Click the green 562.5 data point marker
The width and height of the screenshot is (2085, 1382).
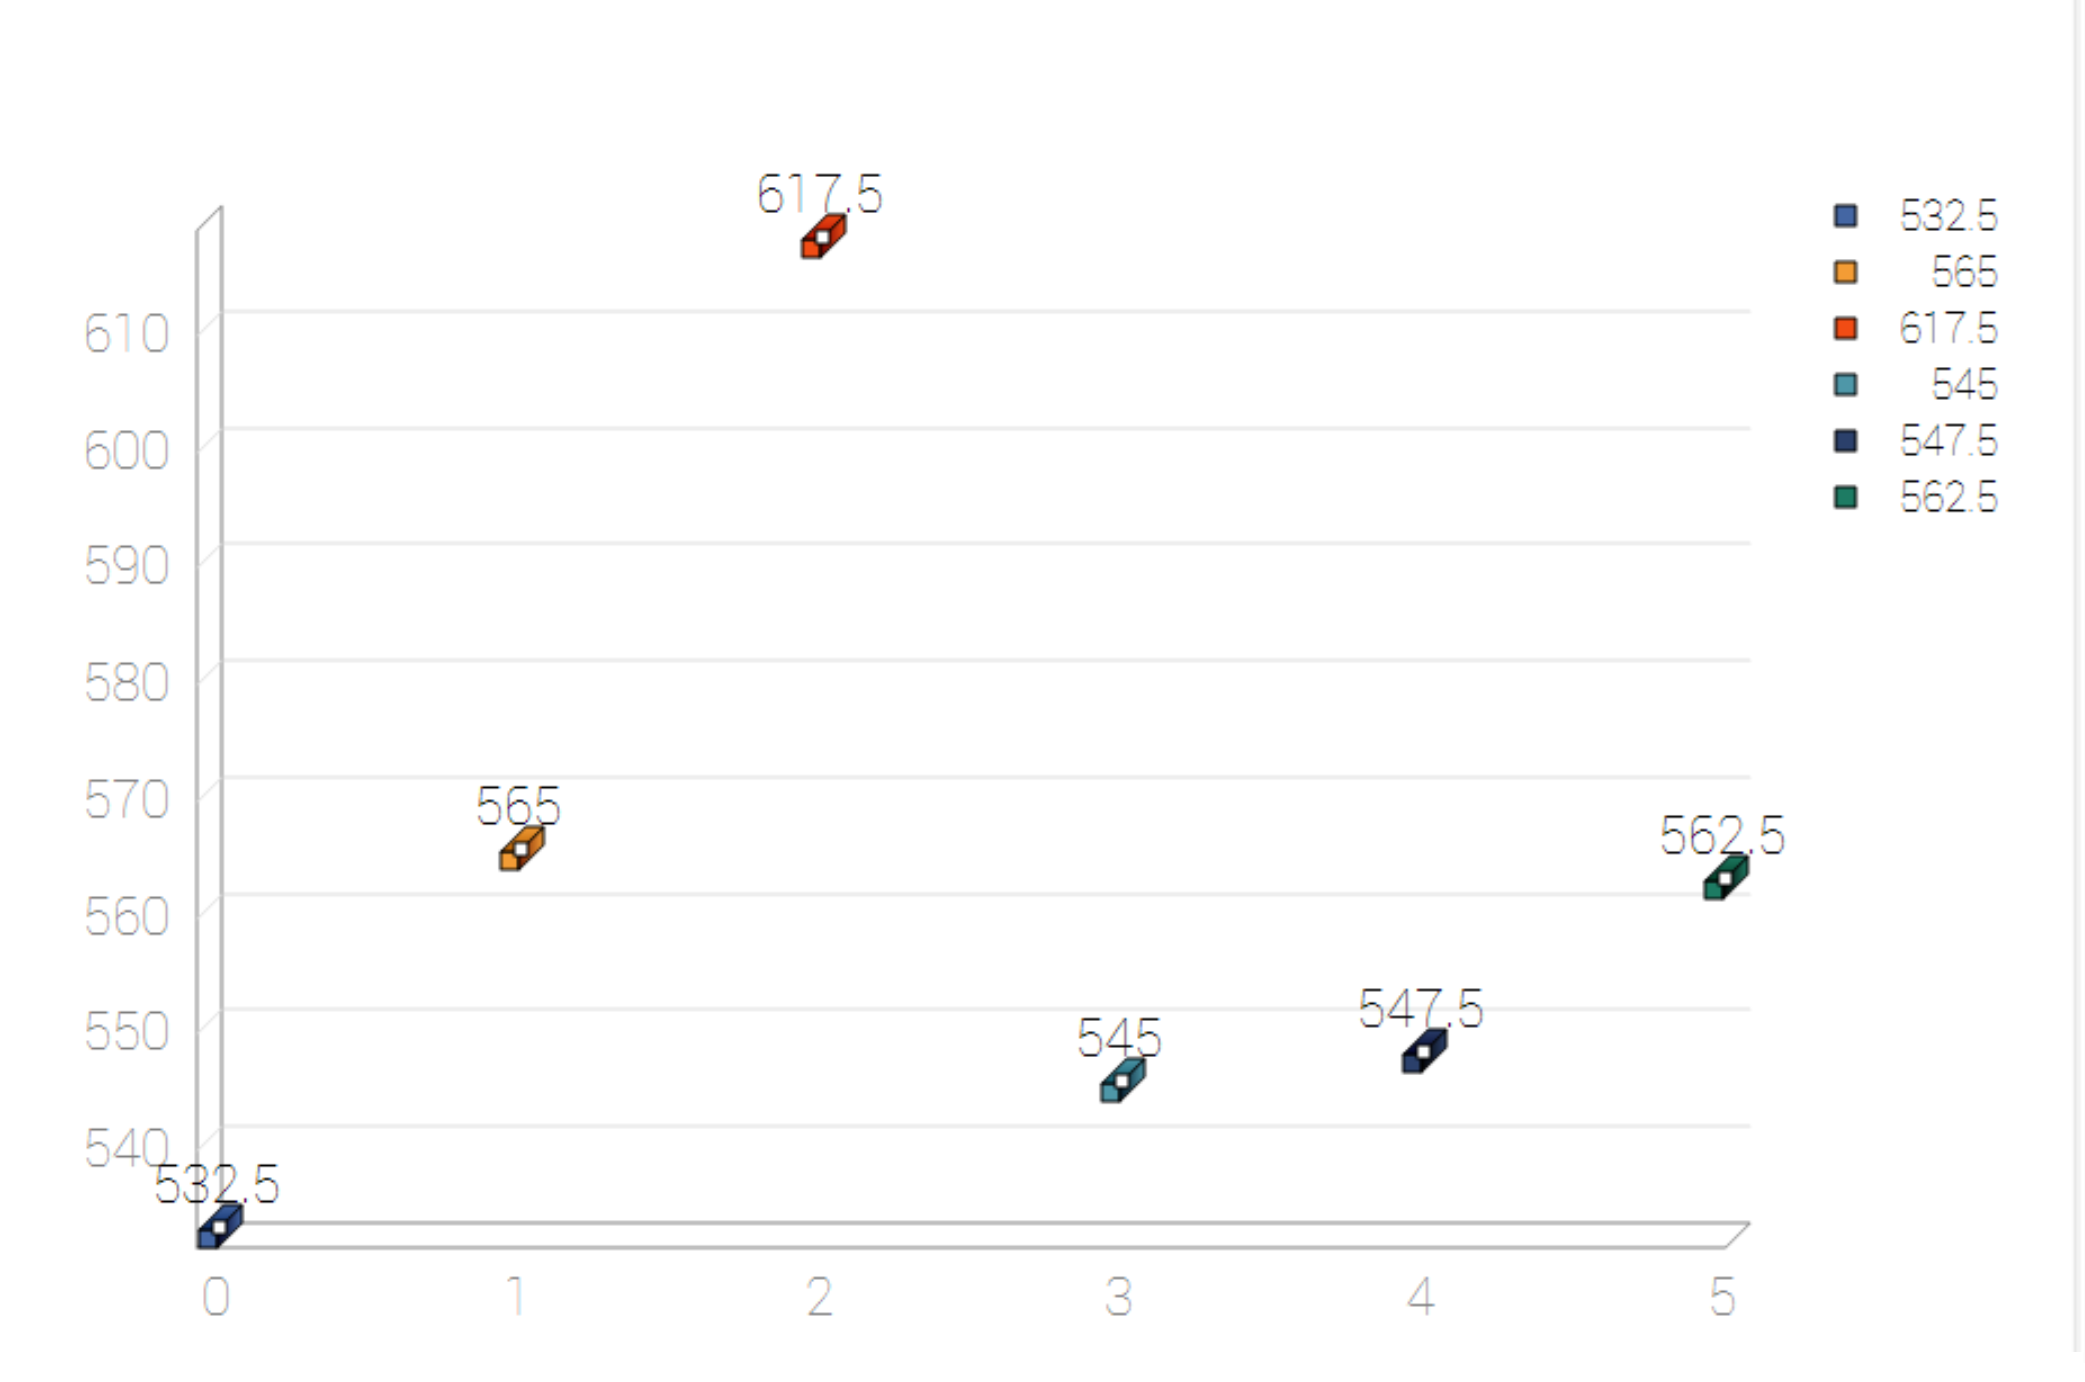(1725, 879)
